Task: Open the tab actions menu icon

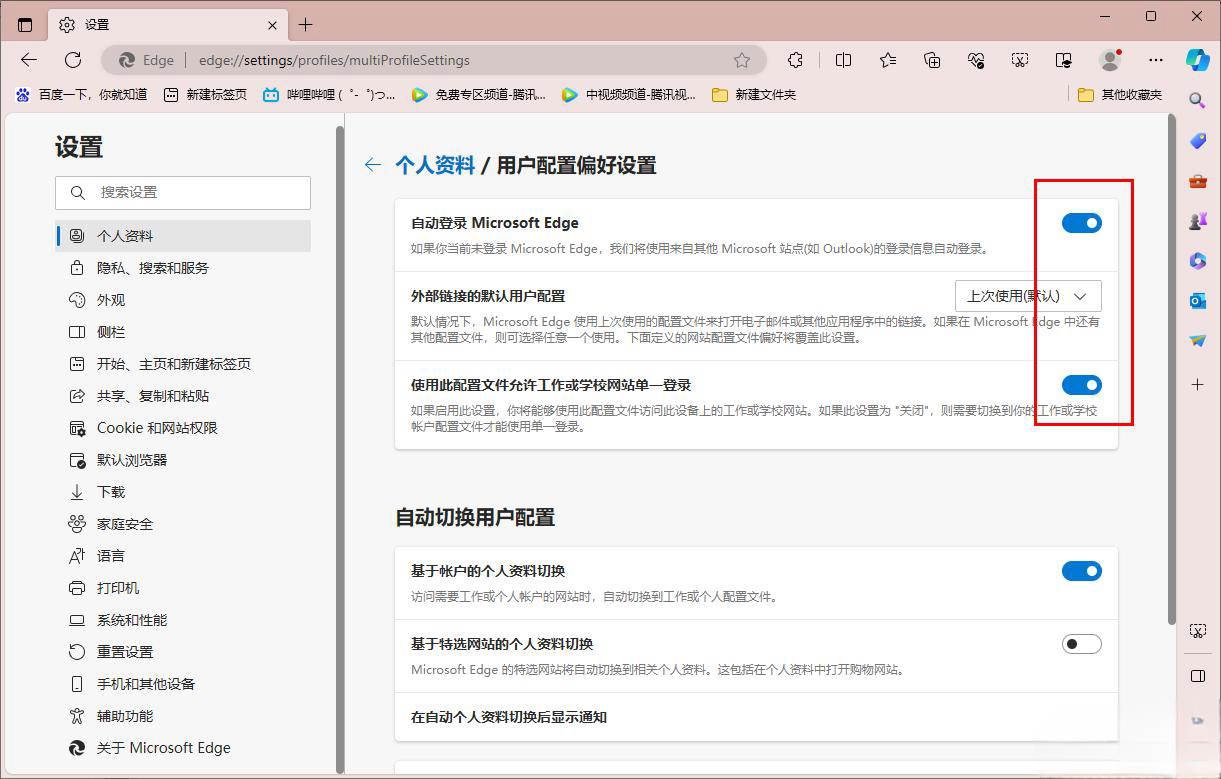Action: (x=25, y=25)
